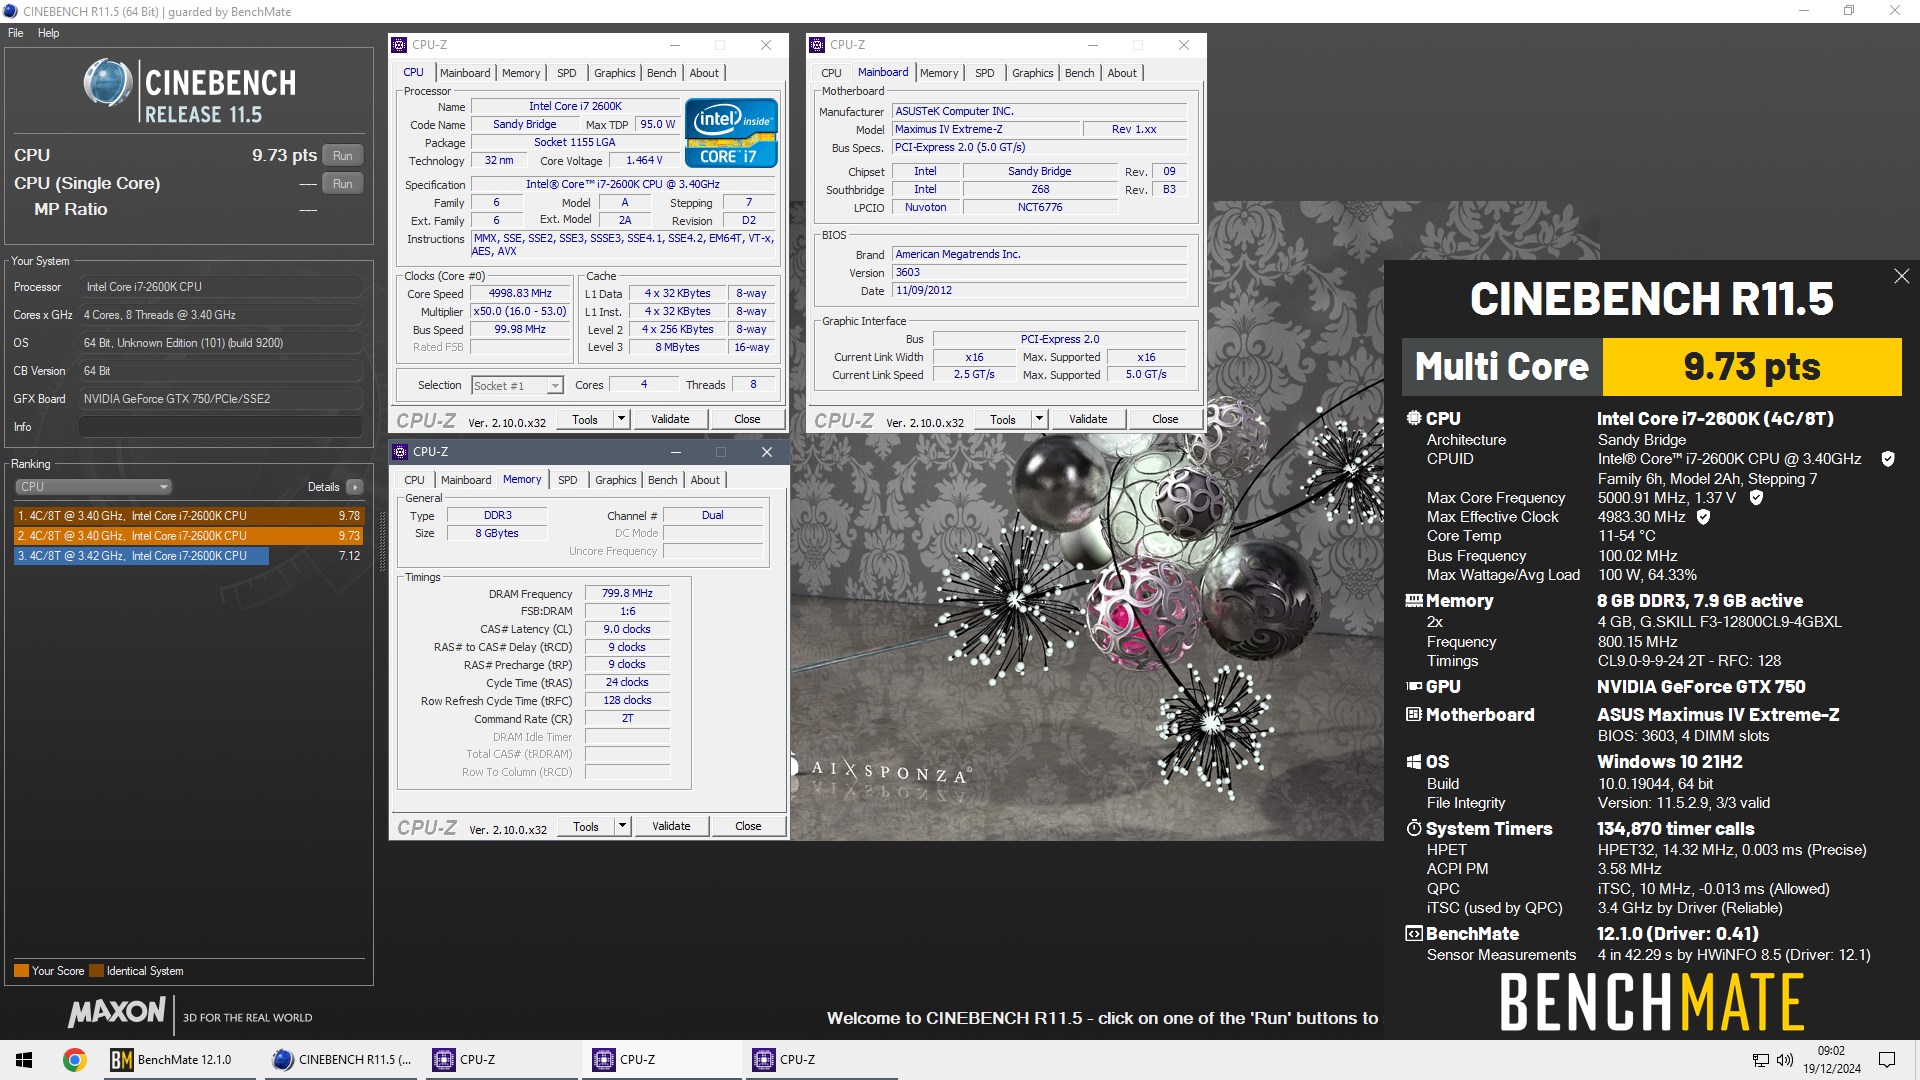Click the GFX Board GeForce GTX 750 field
This screenshot has height=1080, width=1920.
coord(220,399)
